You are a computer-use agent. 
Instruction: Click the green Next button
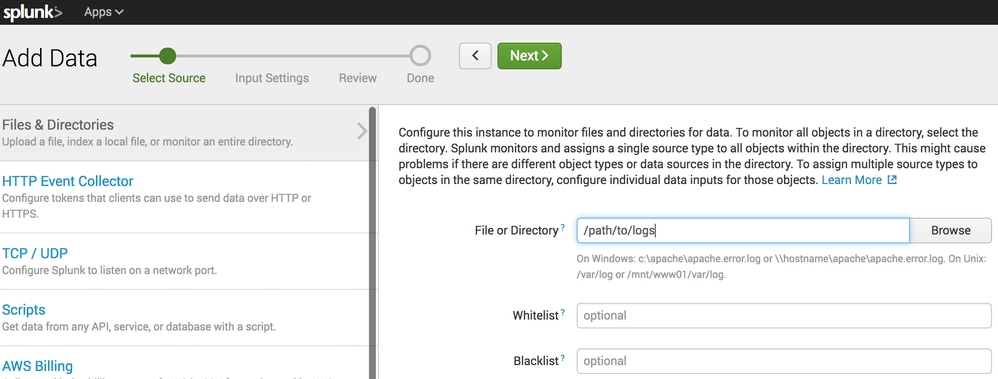tap(529, 56)
